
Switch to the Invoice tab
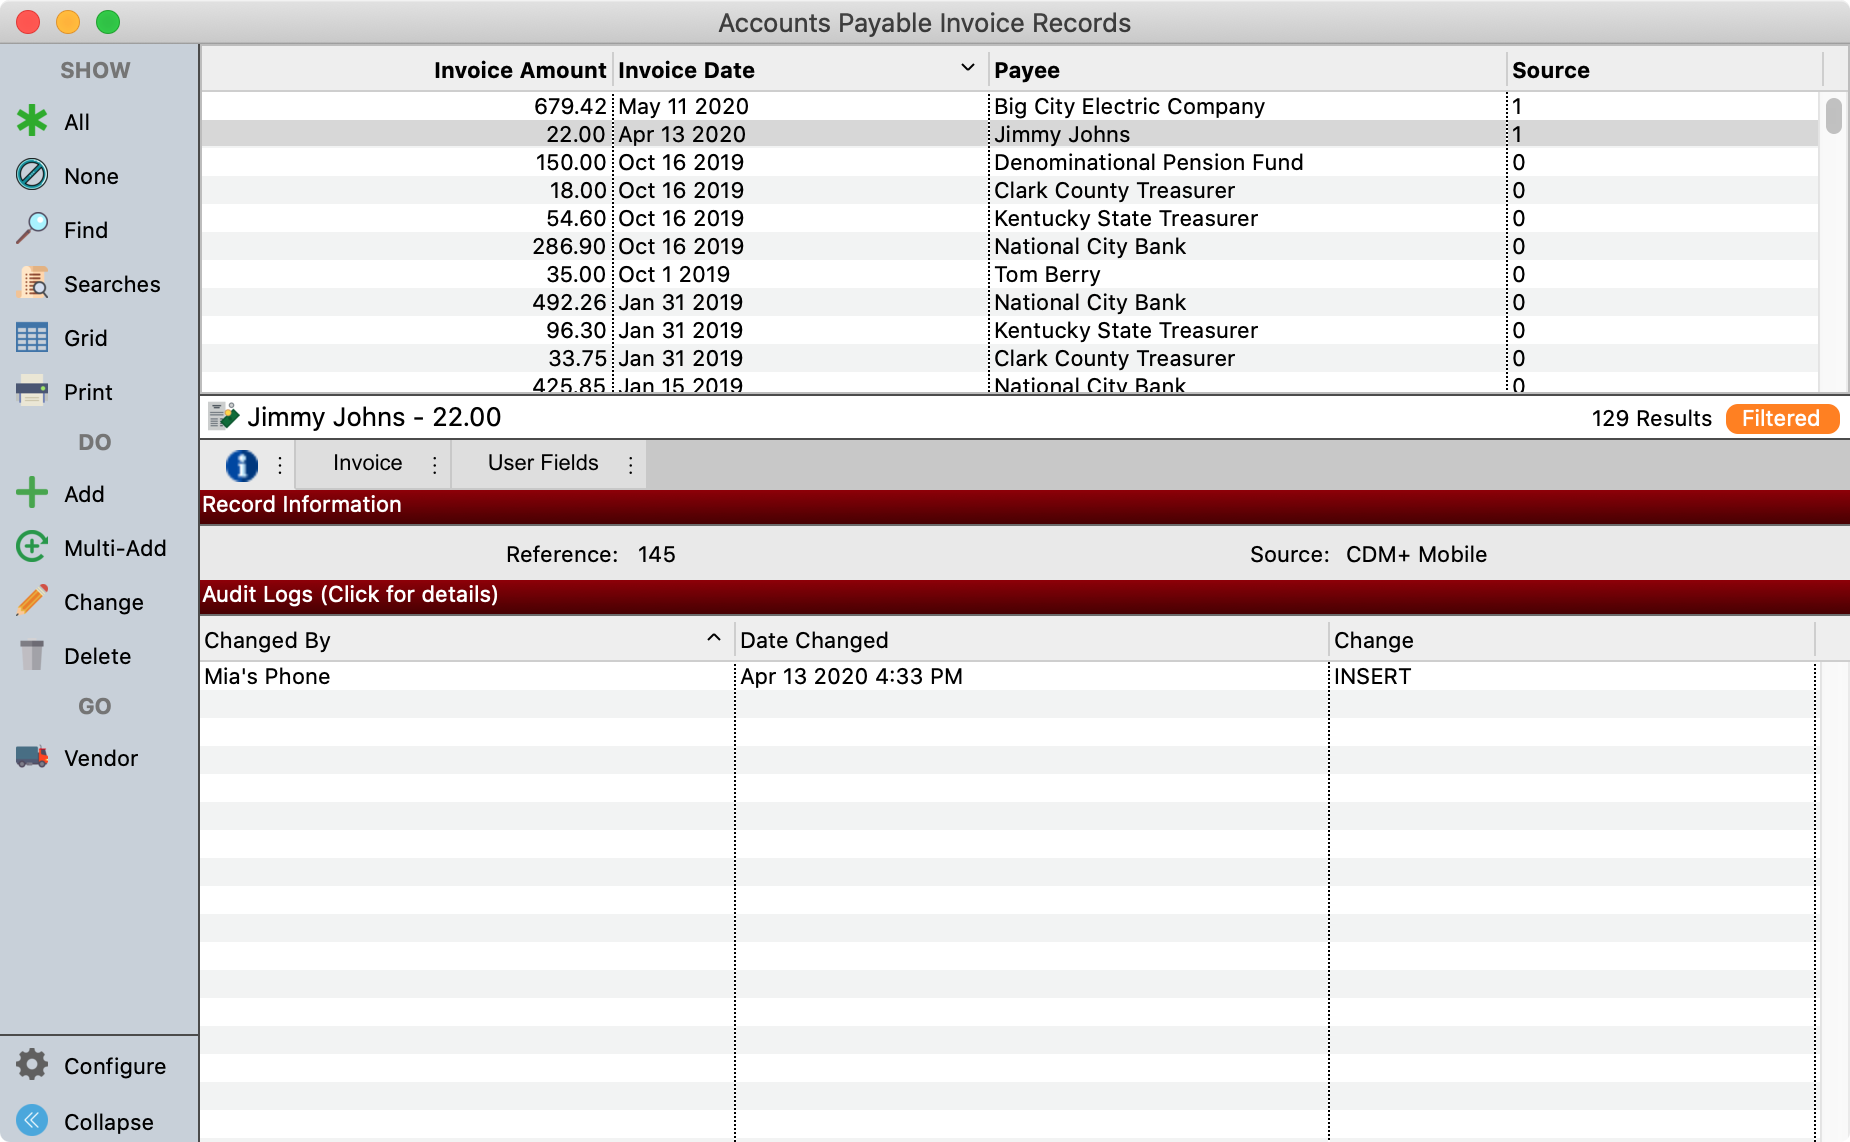click(x=367, y=463)
